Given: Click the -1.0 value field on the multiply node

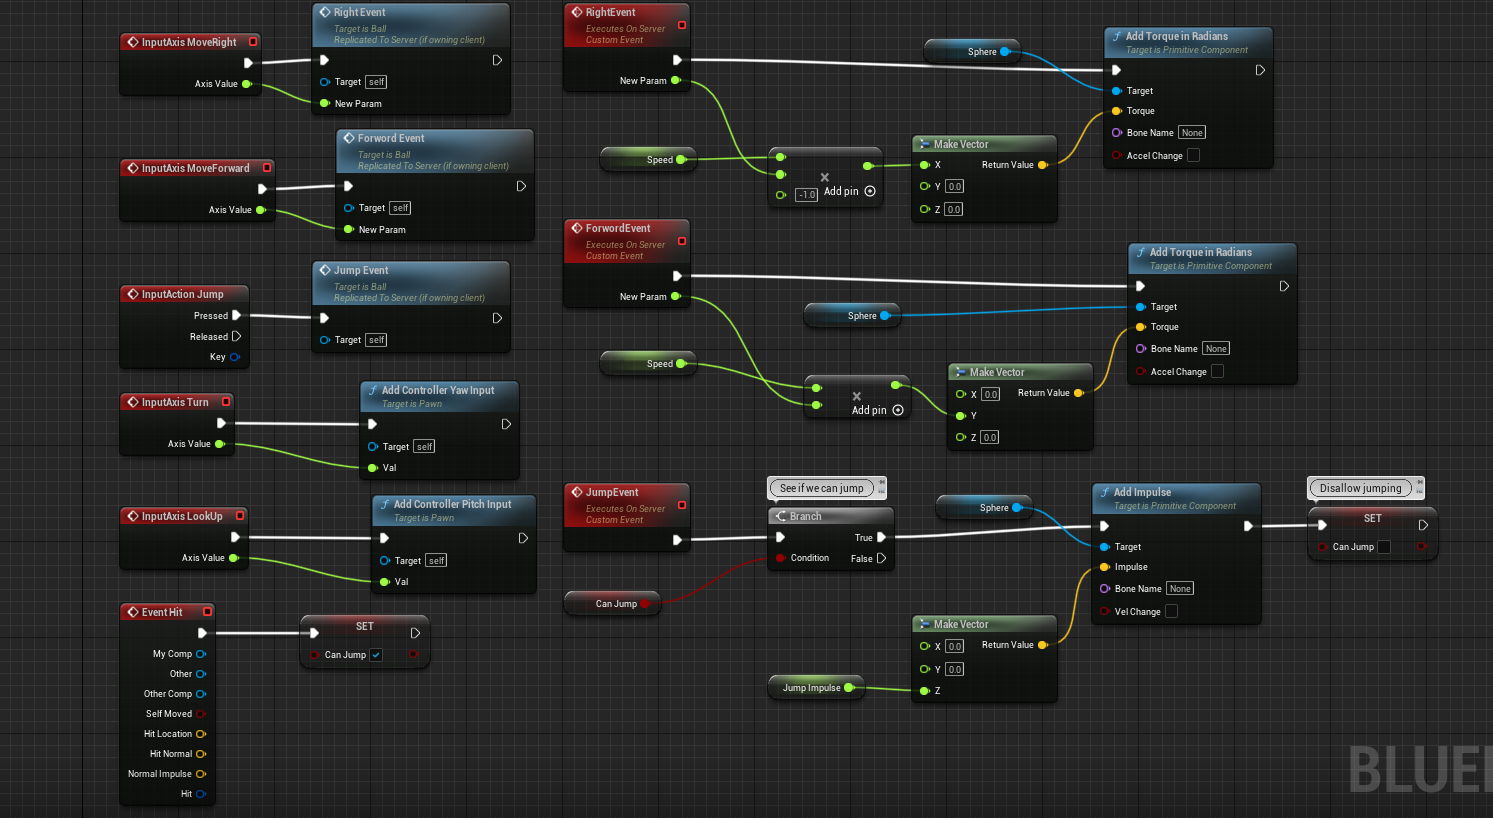Looking at the screenshot, I should pyautogui.click(x=807, y=195).
